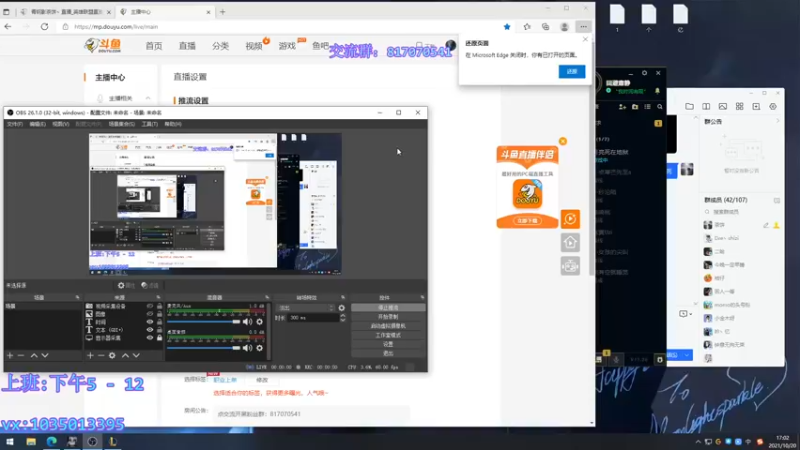Toggle visibility of 图像 source
Viewport: 800px width, 450px height.
(x=149, y=314)
